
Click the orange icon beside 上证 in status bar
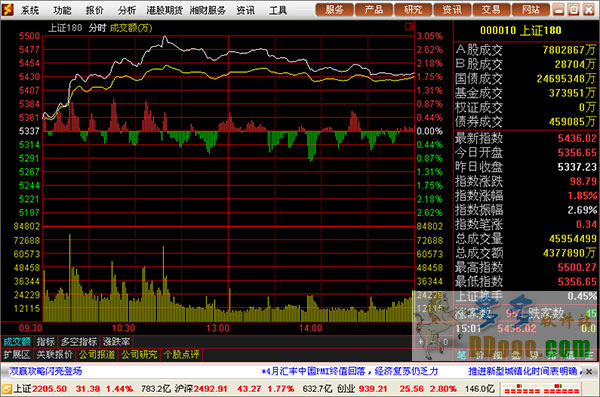pyautogui.click(x=7, y=389)
